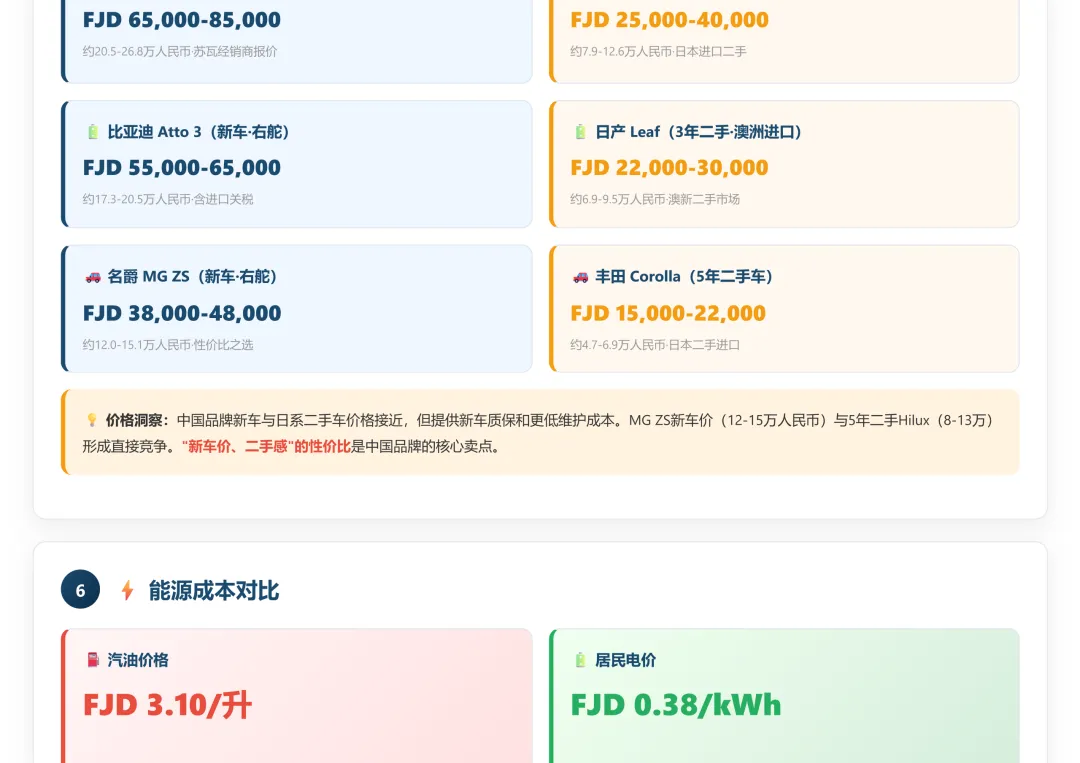Select the 比亚迪 Atto 3 price FJD 55,000-65,000
The image size is (1080, 763).
point(182,168)
